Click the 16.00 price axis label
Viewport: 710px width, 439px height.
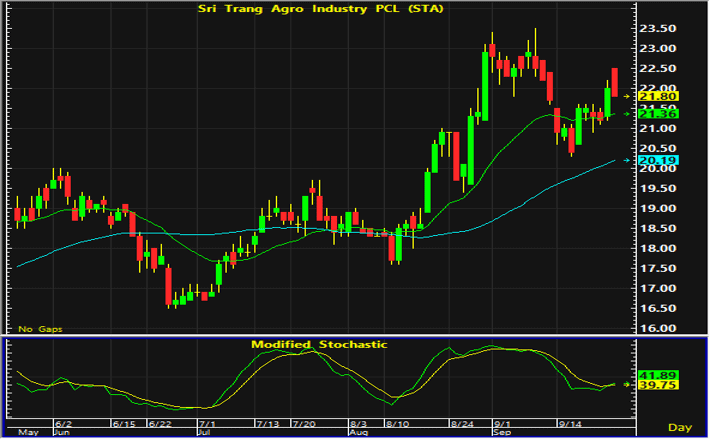pos(657,328)
